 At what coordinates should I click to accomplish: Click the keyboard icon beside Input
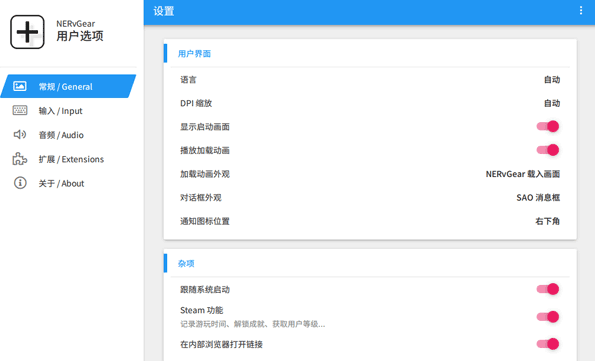tap(20, 110)
